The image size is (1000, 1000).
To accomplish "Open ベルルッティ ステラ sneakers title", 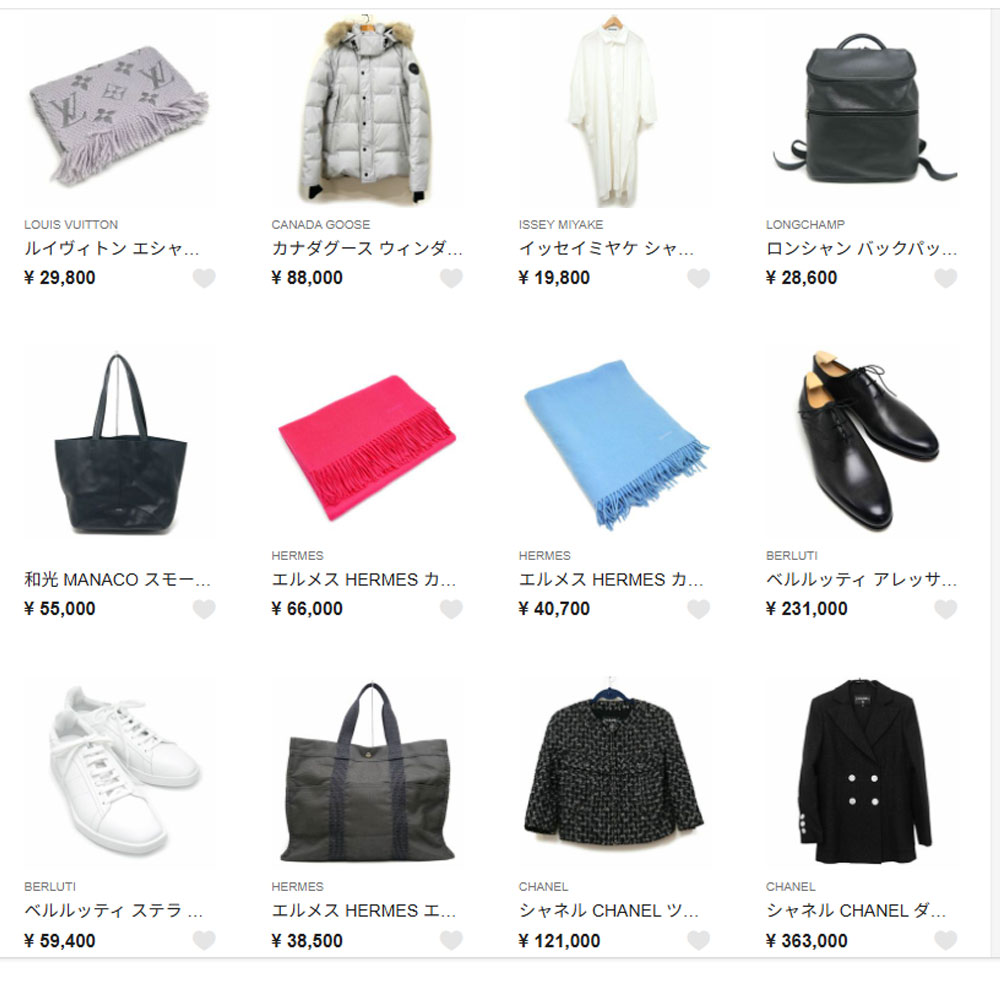I will 114,910.
